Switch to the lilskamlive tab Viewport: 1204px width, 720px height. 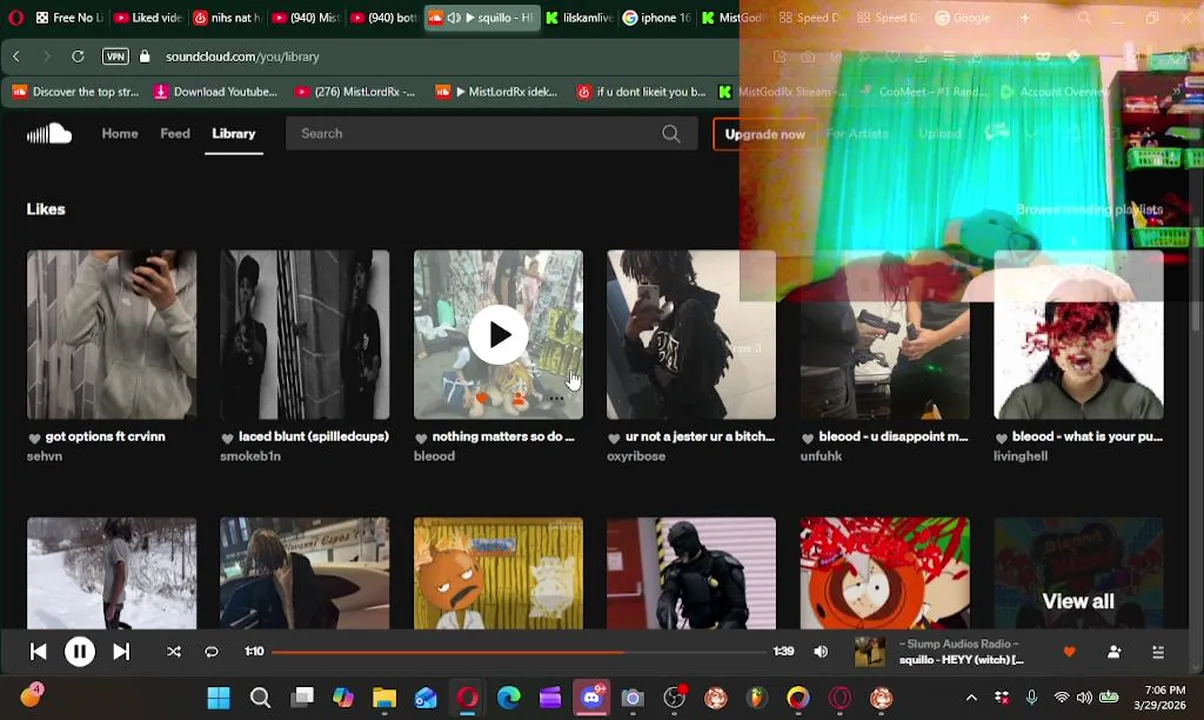[x=580, y=18]
